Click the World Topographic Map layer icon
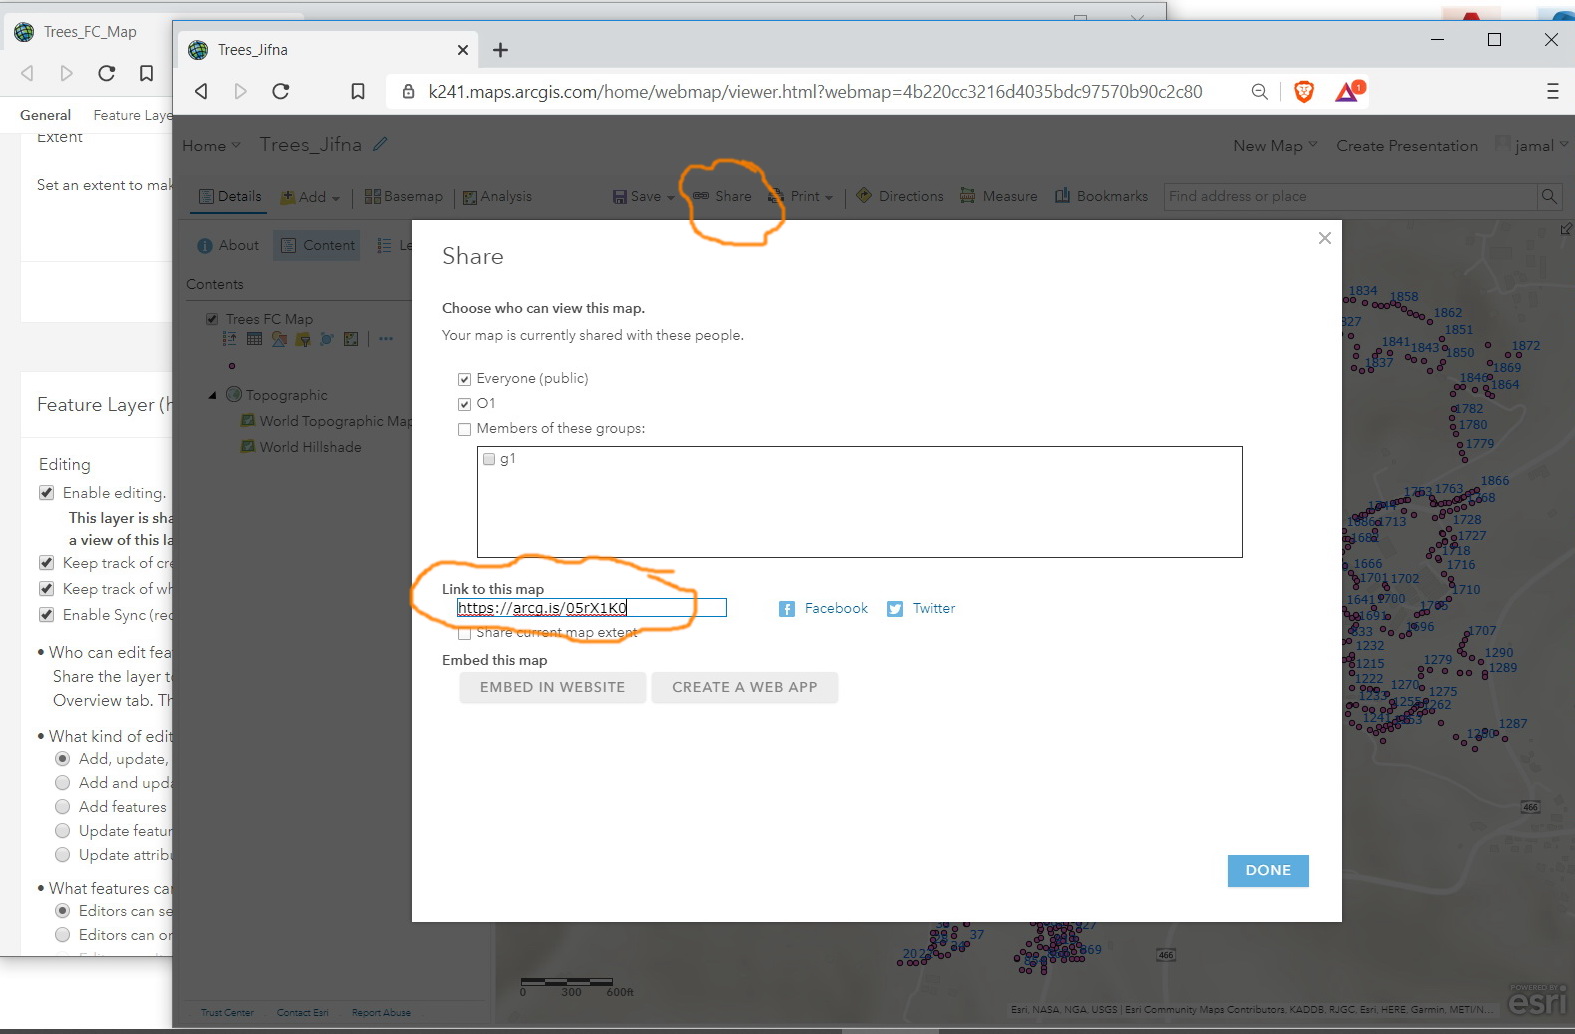1575x1034 pixels. [247, 421]
